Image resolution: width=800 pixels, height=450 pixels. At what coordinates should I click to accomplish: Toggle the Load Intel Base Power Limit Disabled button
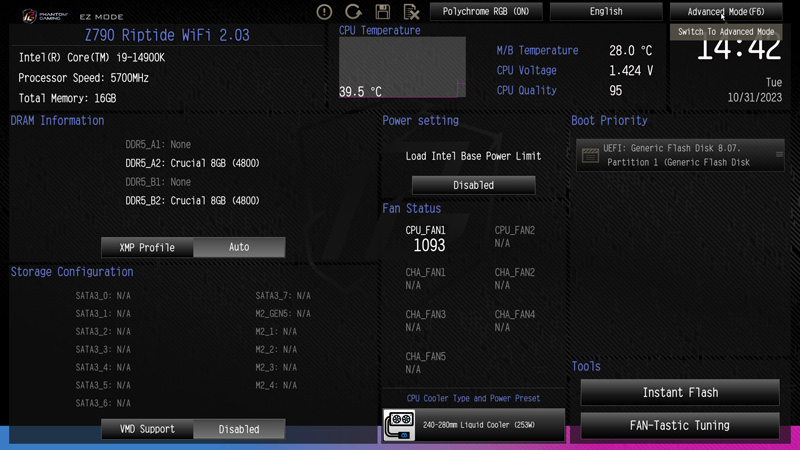(x=473, y=185)
